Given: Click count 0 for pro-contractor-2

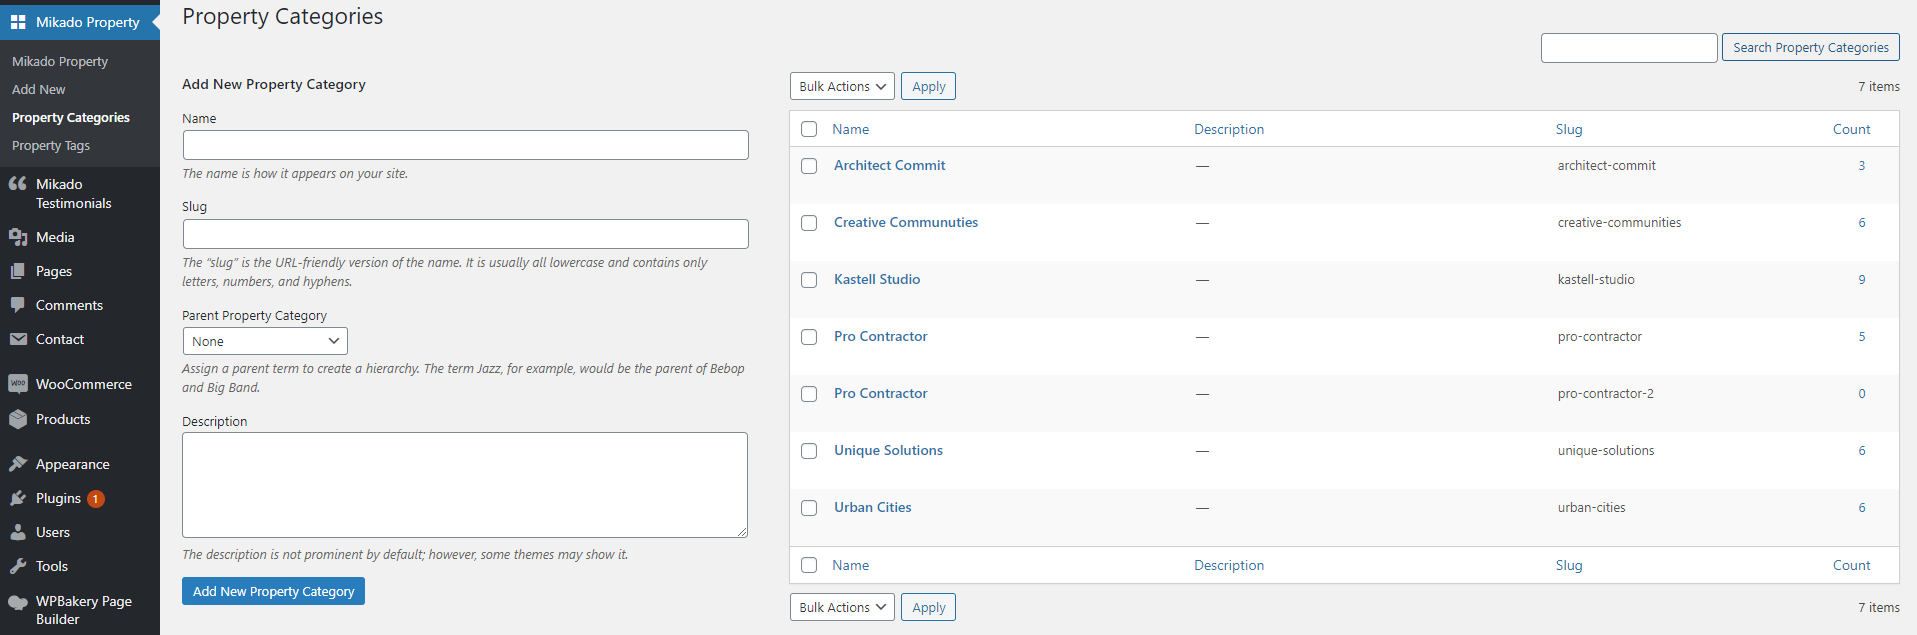Looking at the screenshot, I should tap(1862, 393).
